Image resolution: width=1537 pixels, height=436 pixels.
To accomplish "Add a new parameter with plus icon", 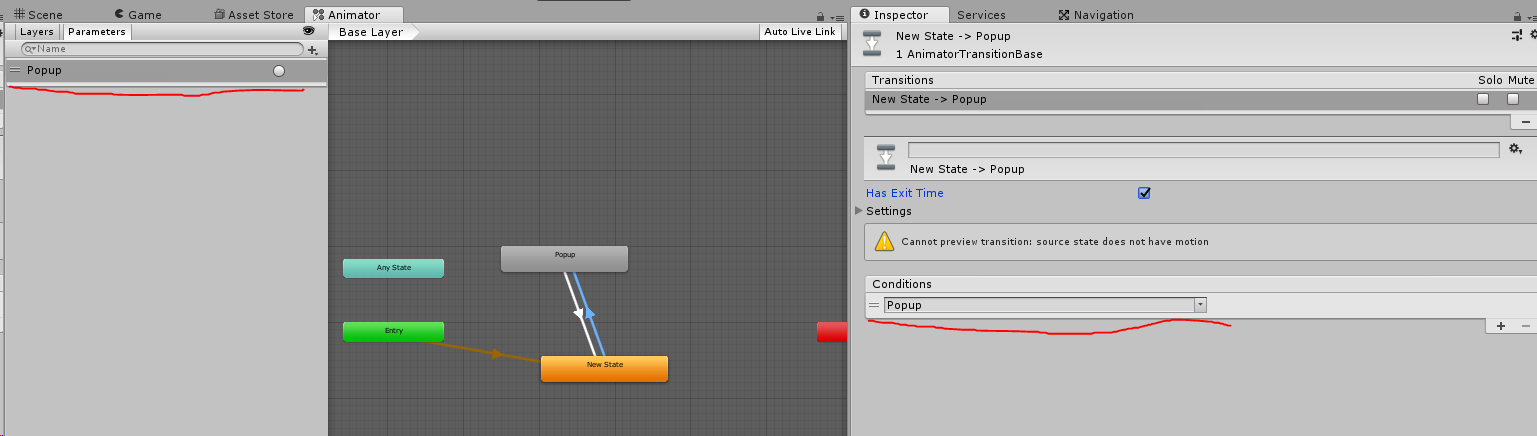I will [x=313, y=49].
